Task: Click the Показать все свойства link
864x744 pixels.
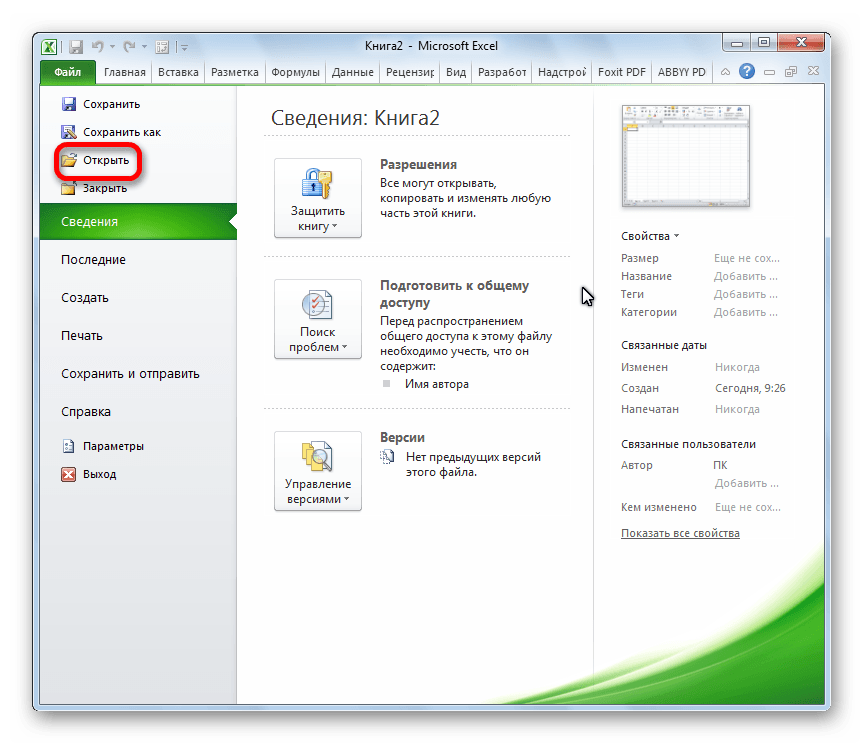Action: [x=680, y=533]
